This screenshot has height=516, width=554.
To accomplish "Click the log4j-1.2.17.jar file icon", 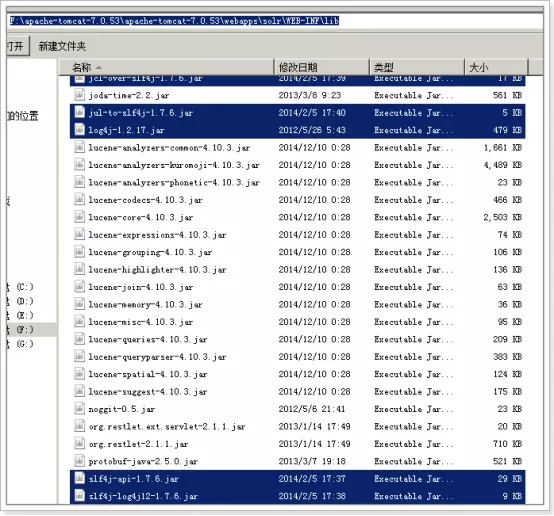I will click(79, 130).
